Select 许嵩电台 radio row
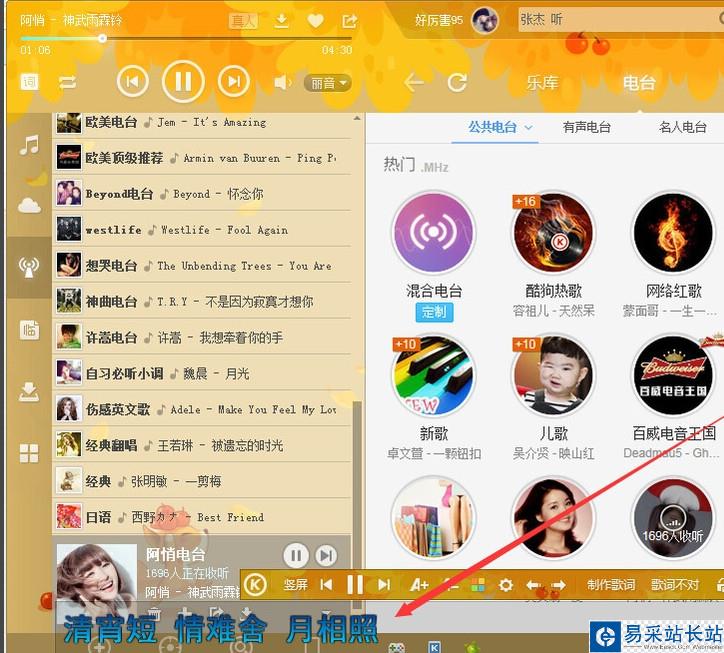Viewport: 724px width, 653px height. tap(202, 338)
